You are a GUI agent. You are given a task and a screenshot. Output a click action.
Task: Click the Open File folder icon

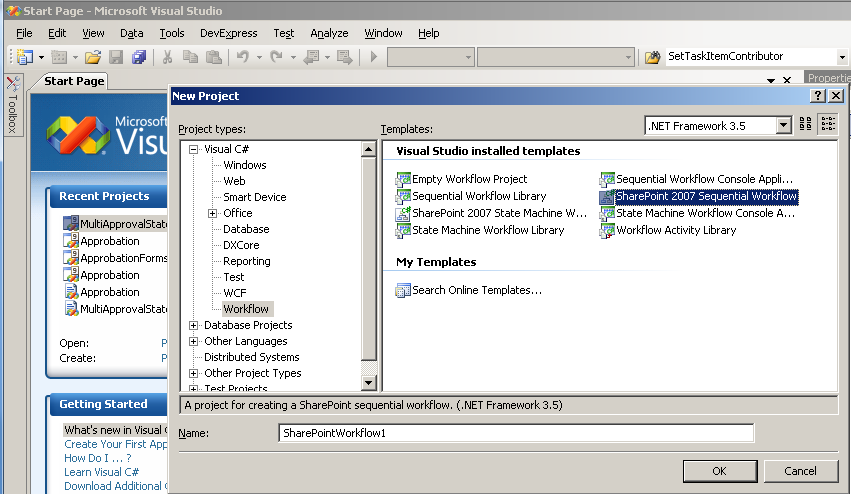[x=93, y=56]
